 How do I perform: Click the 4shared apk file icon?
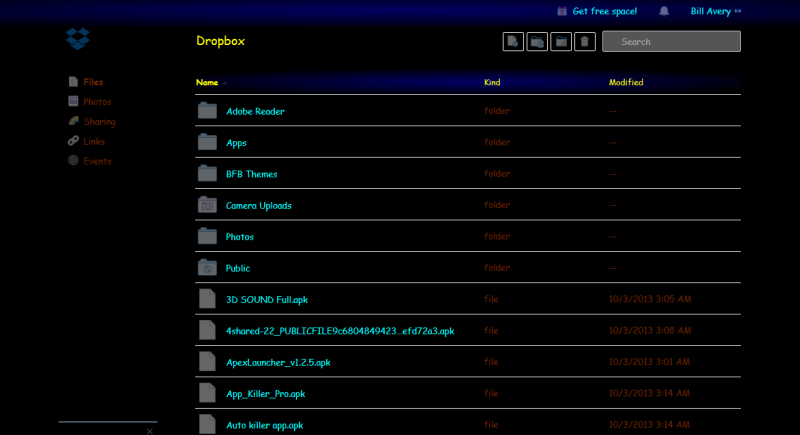pos(207,330)
